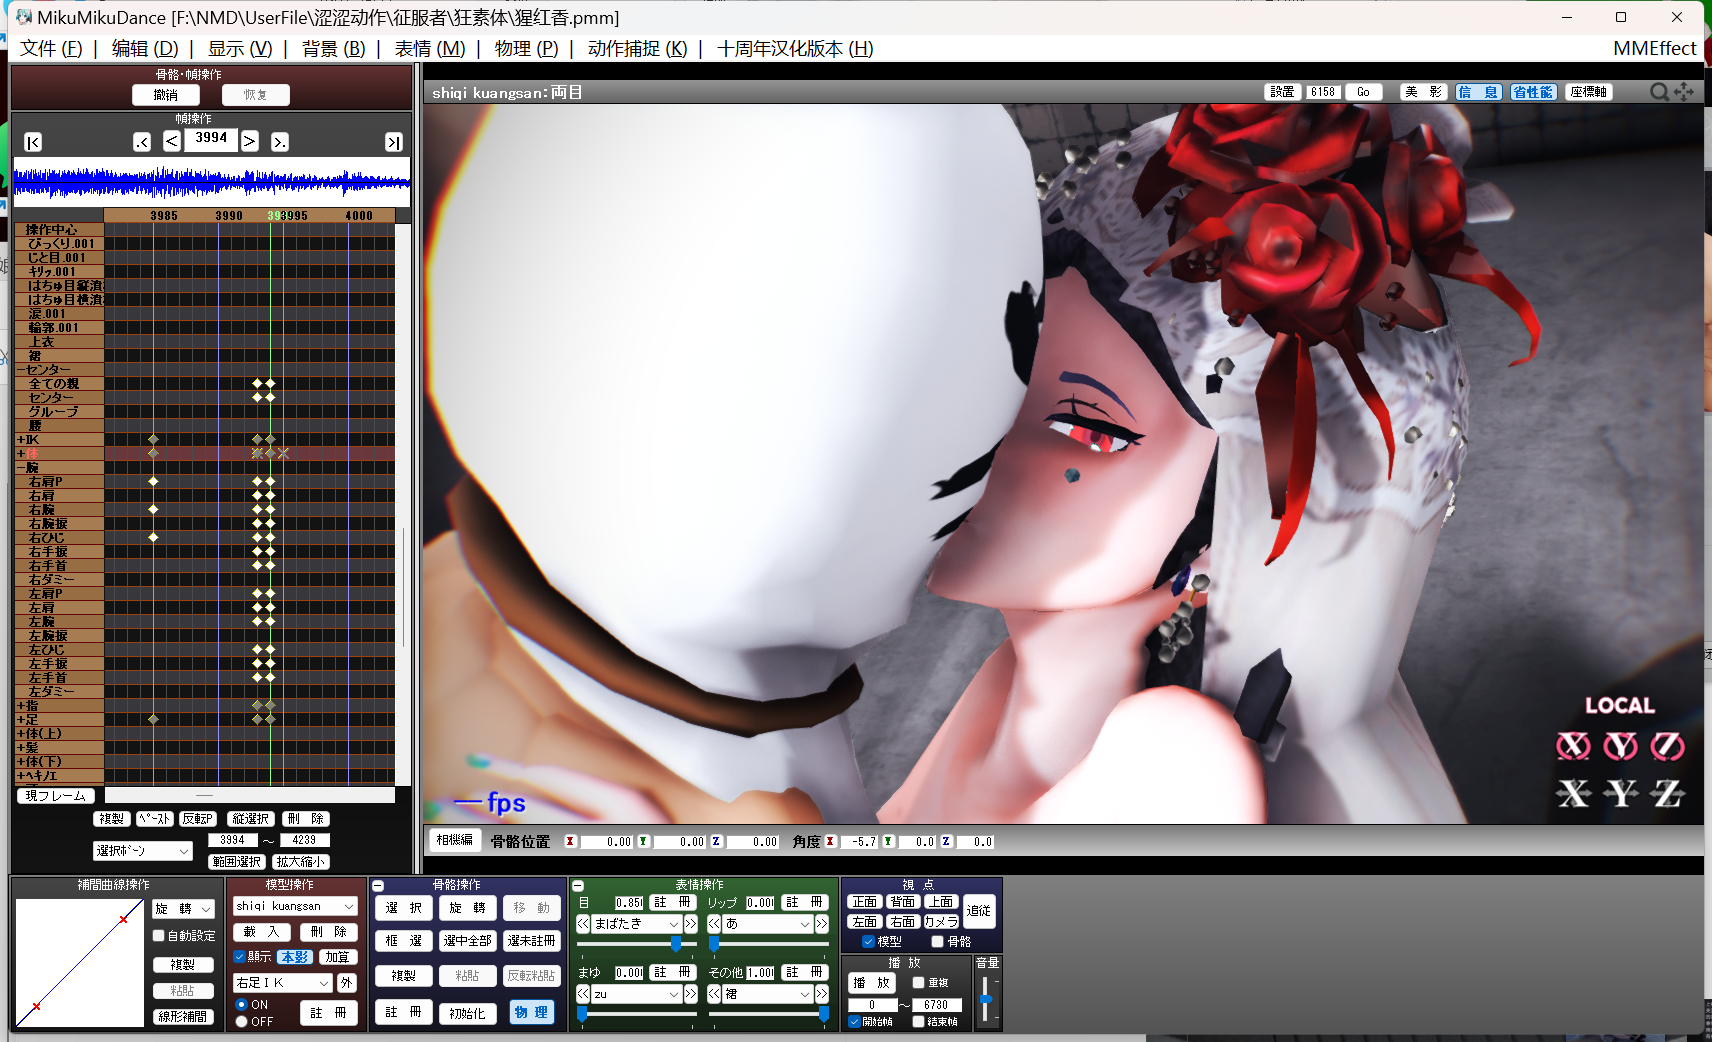This screenshot has width=1712, height=1042.
Task: Next まゆ morph with >> arrow
Action: [690, 994]
